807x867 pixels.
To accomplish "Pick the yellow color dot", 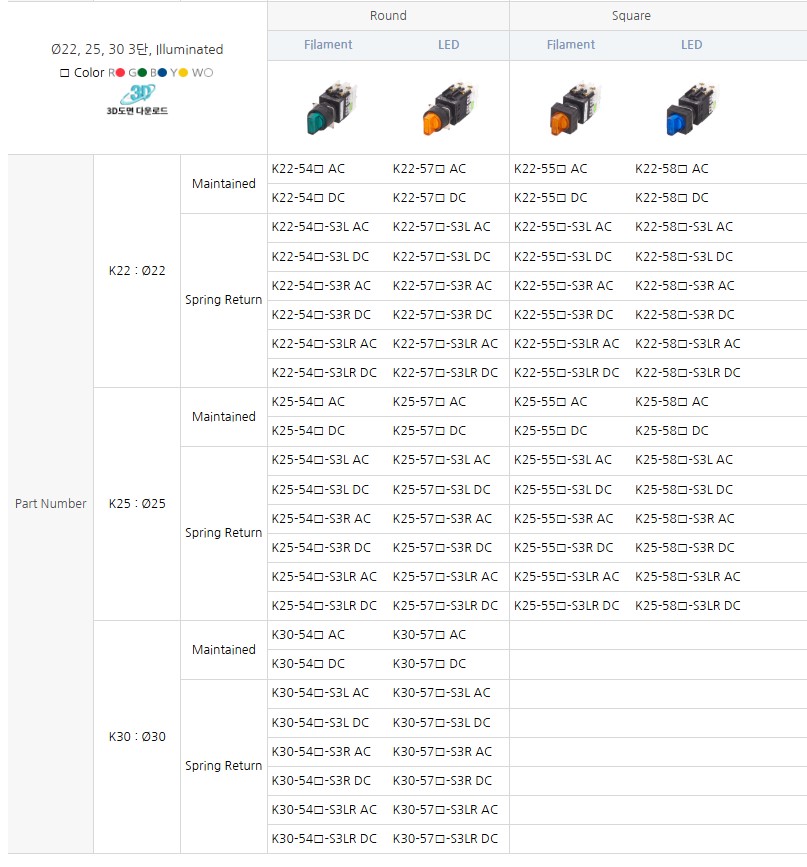I will click(x=184, y=72).
